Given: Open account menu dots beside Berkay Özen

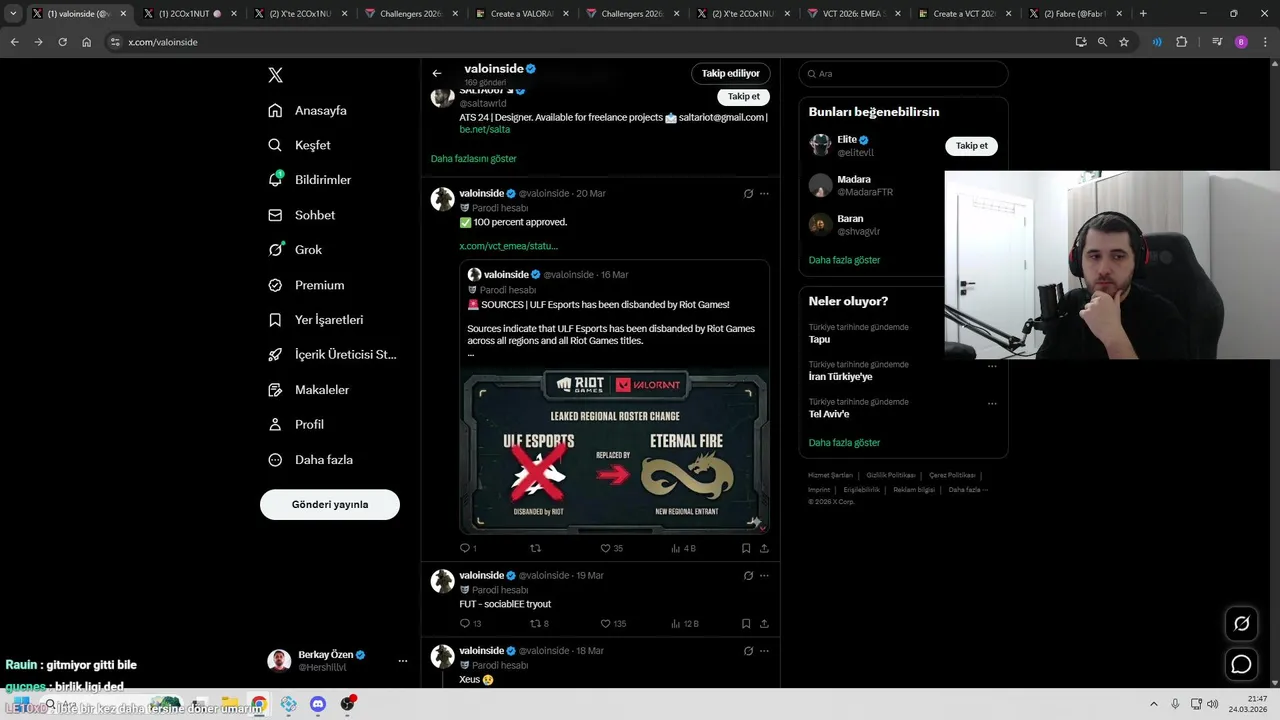Looking at the screenshot, I should (403, 661).
